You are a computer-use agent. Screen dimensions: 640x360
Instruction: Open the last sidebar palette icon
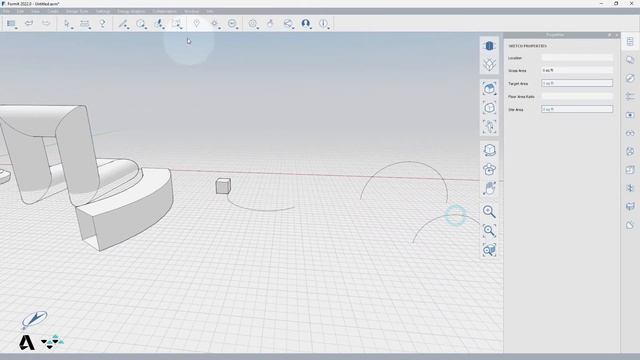point(630,225)
